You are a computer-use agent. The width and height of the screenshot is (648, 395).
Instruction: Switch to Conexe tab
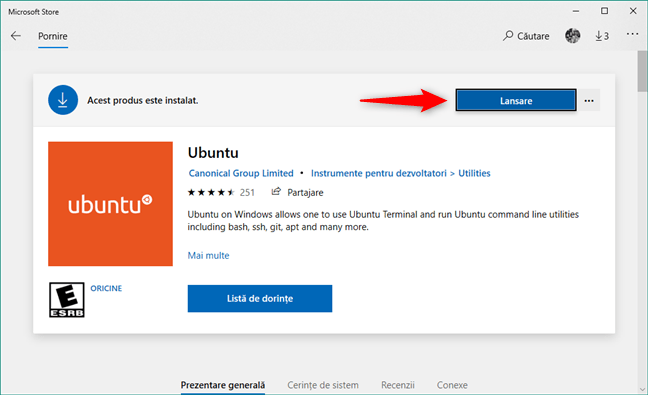point(452,385)
